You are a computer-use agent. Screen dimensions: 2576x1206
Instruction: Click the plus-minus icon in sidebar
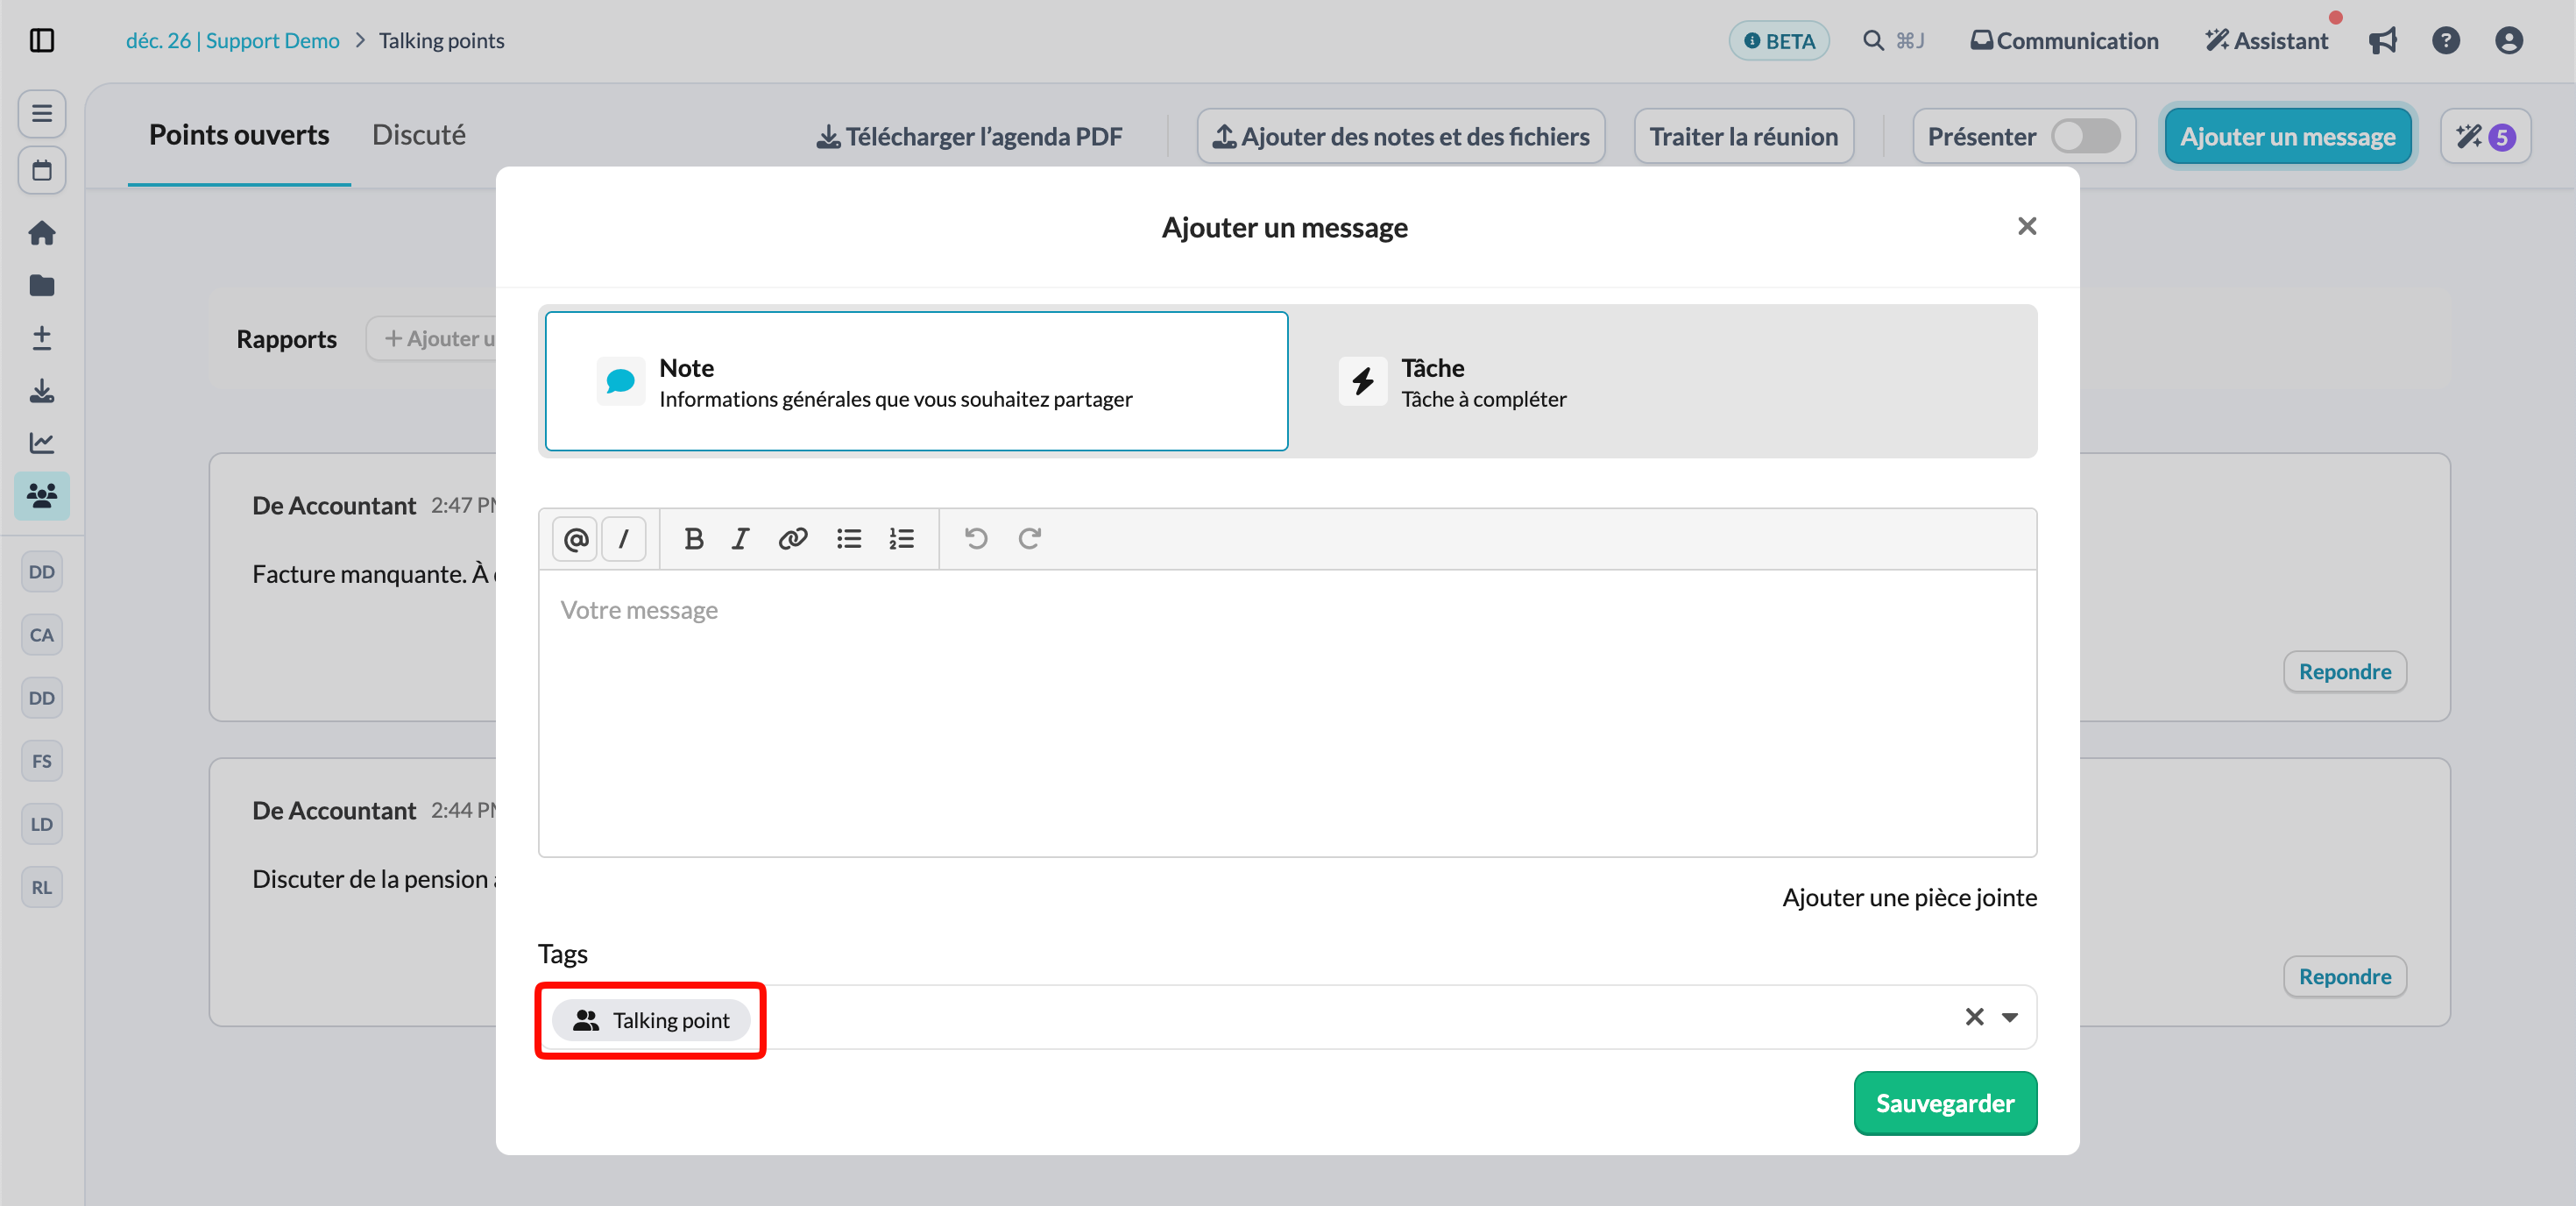click(x=42, y=338)
